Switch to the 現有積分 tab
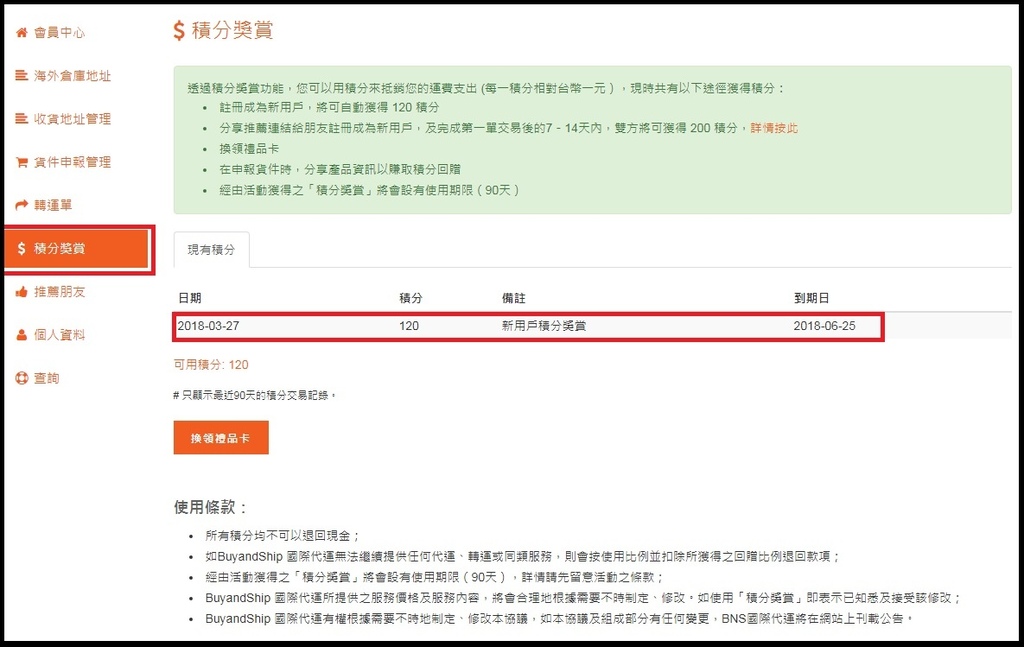 coord(211,250)
